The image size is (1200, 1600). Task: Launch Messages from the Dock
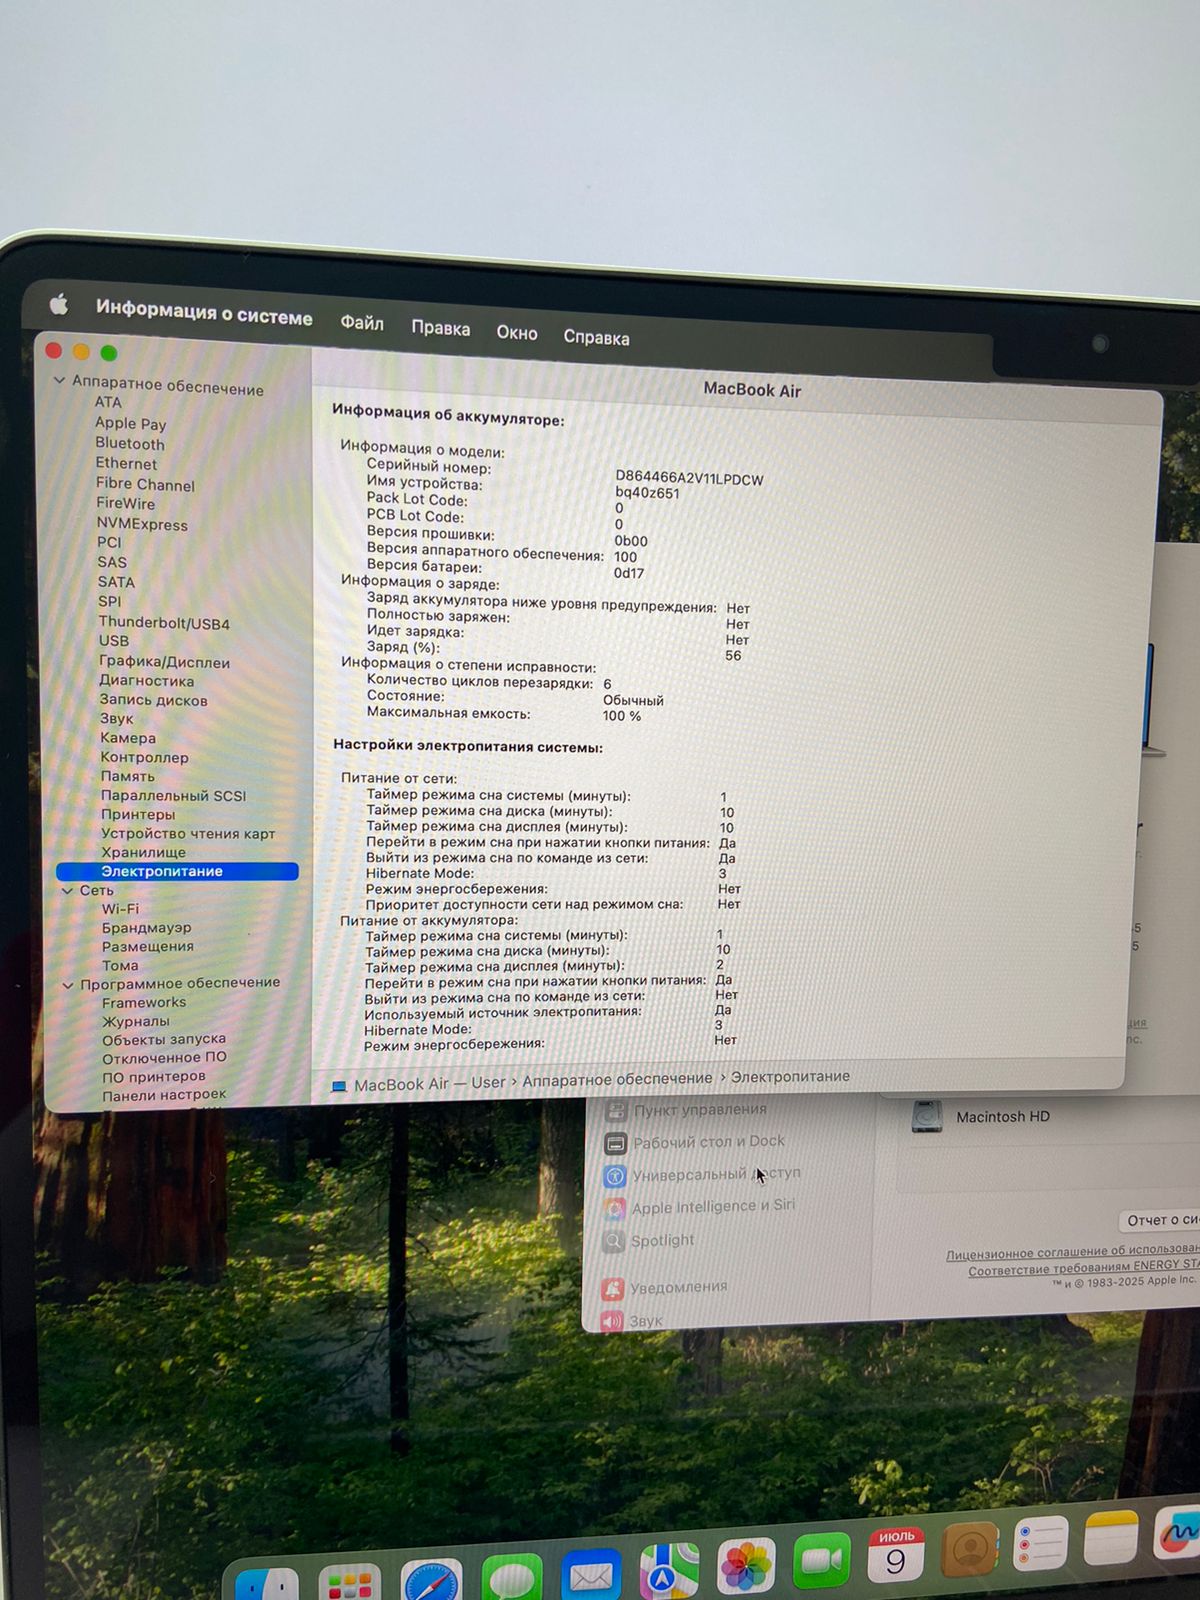[x=511, y=1577]
